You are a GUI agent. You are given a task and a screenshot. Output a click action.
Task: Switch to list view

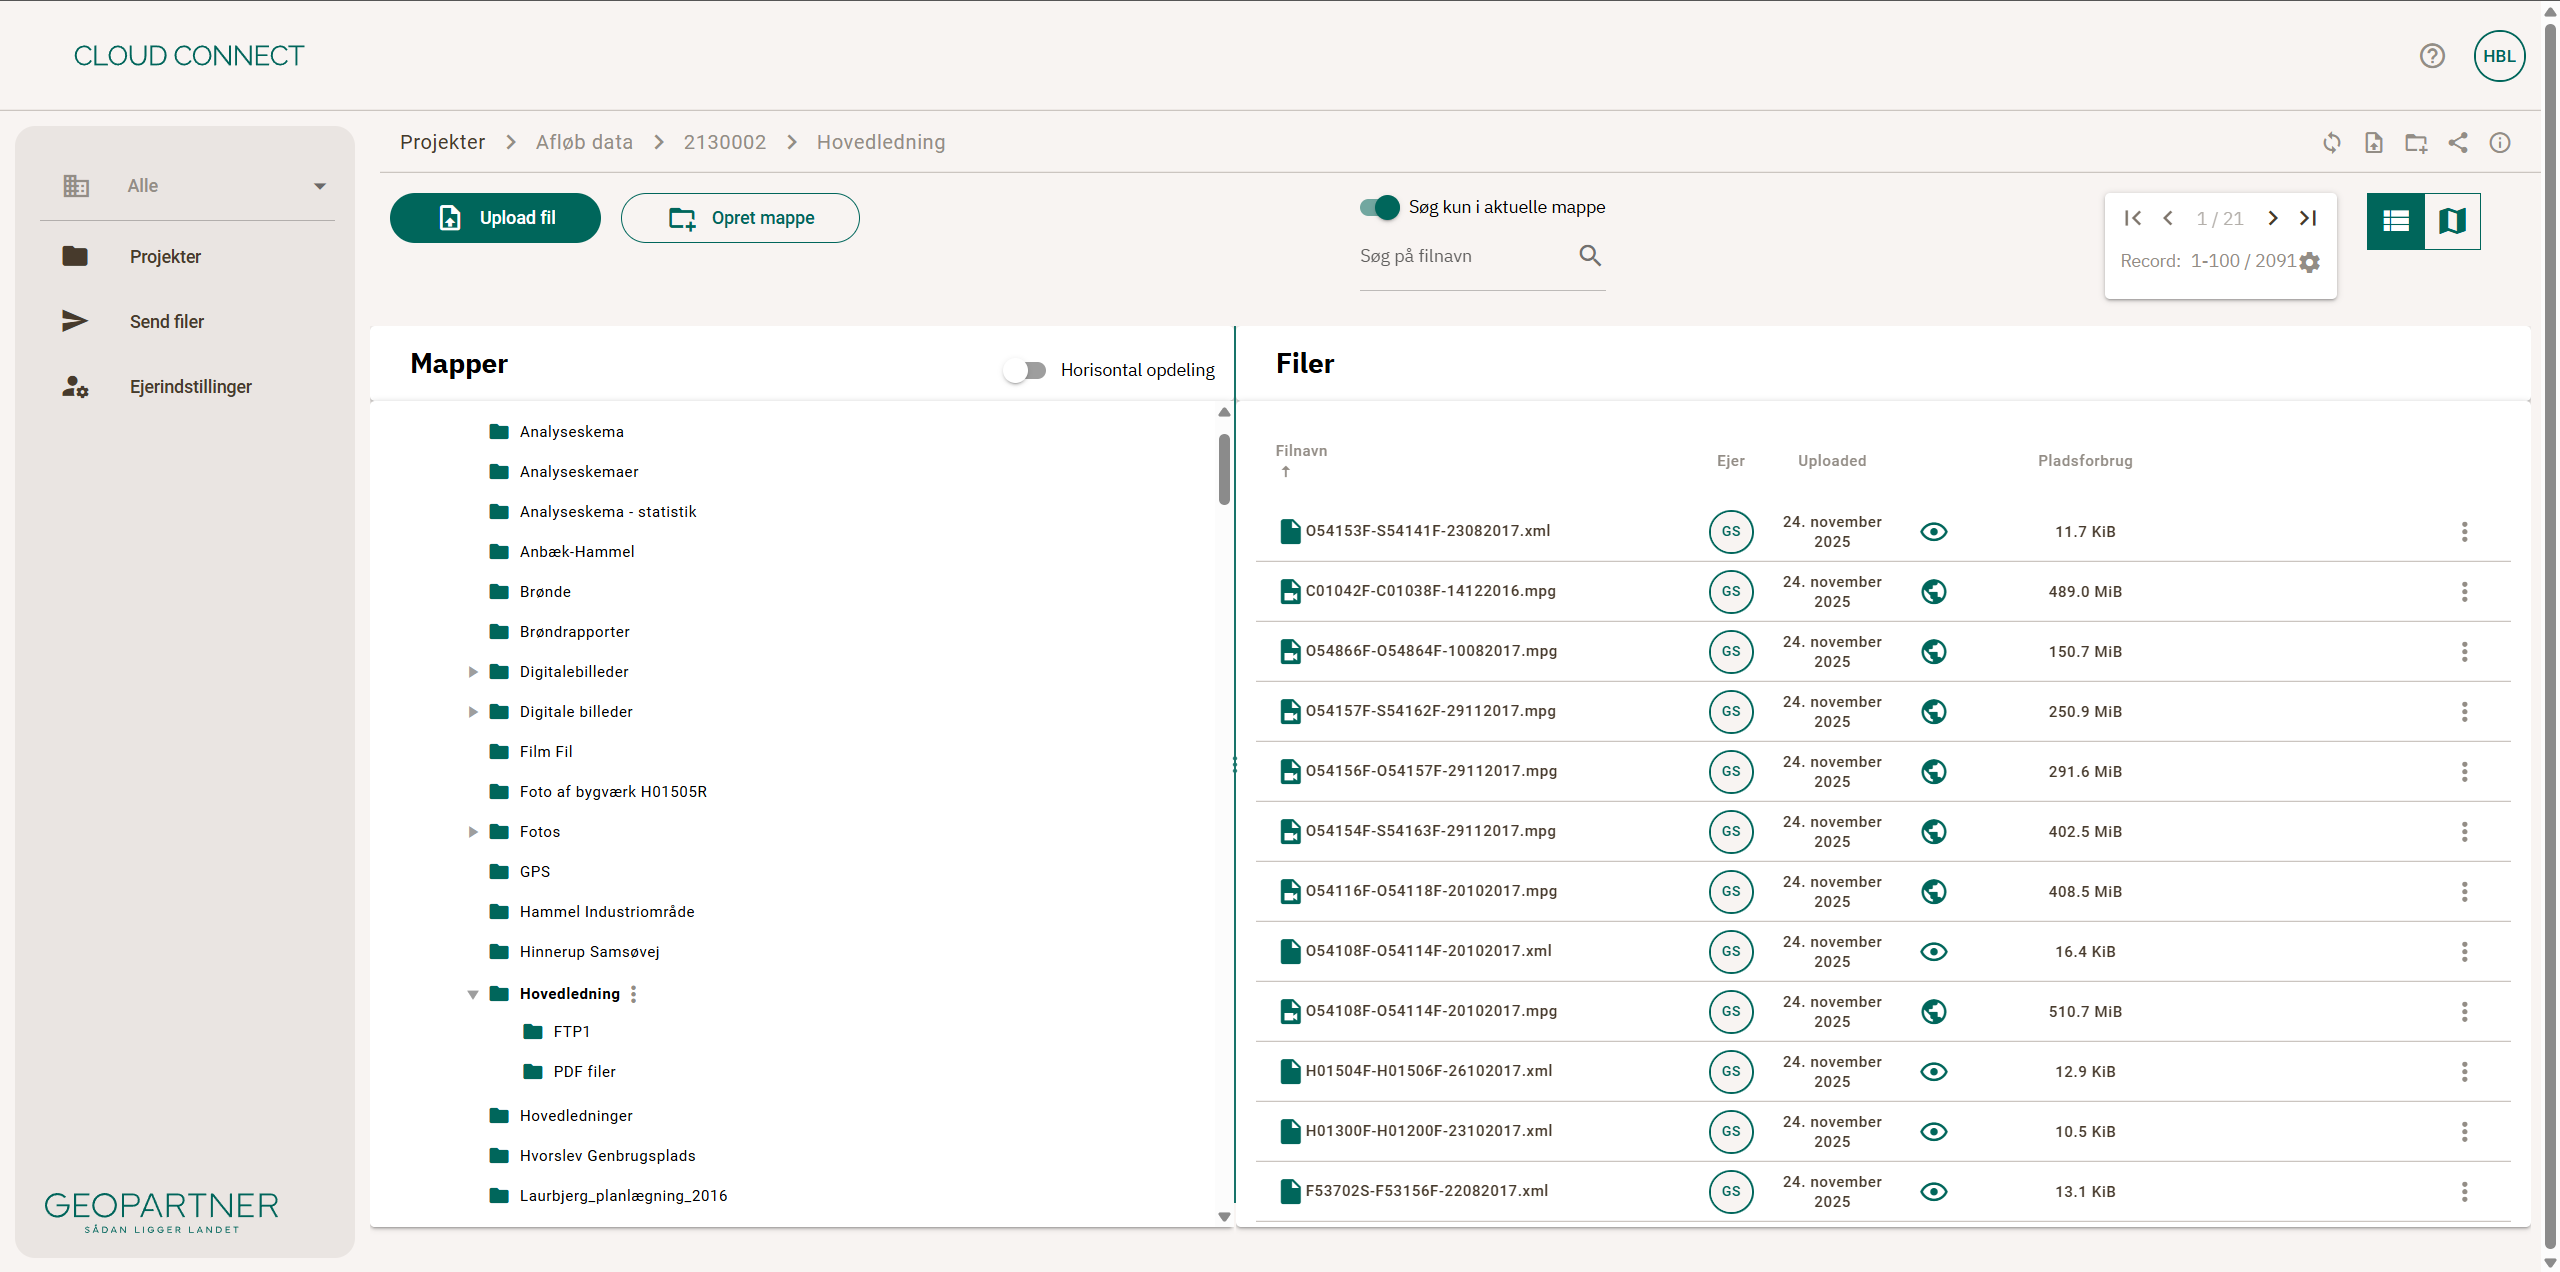2396,221
